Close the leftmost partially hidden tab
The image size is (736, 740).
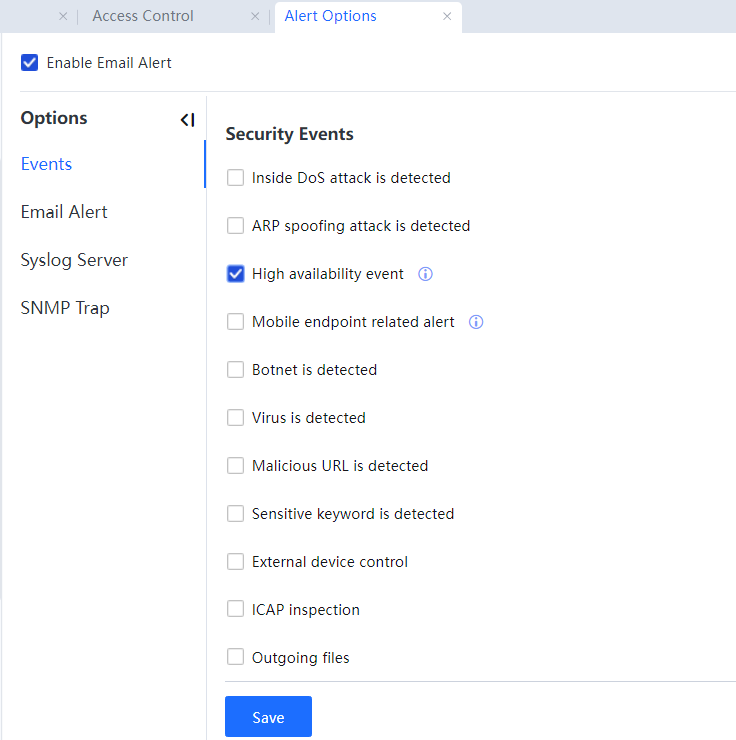[63, 16]
